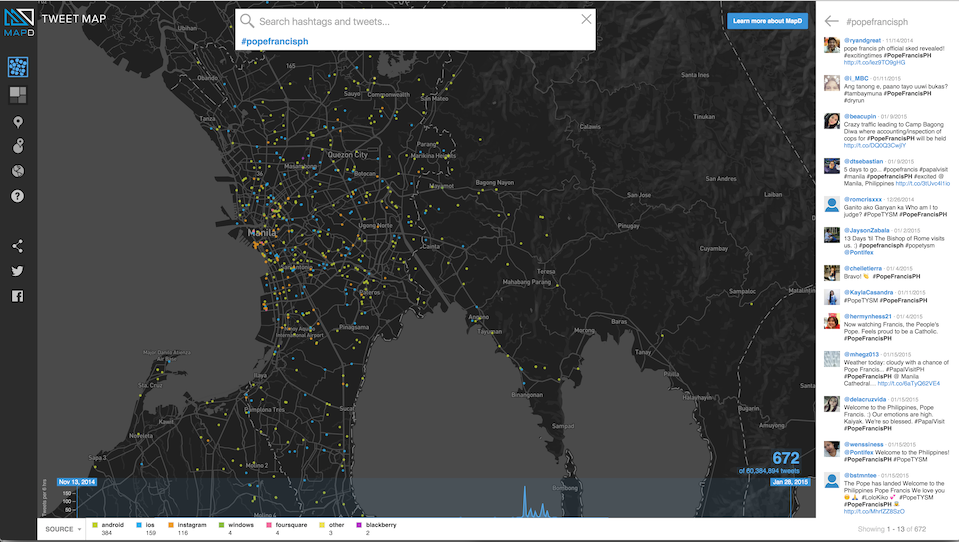Click the back arrow in tweet panel
The image size is (959, 542).
click(x=831, y=21)
